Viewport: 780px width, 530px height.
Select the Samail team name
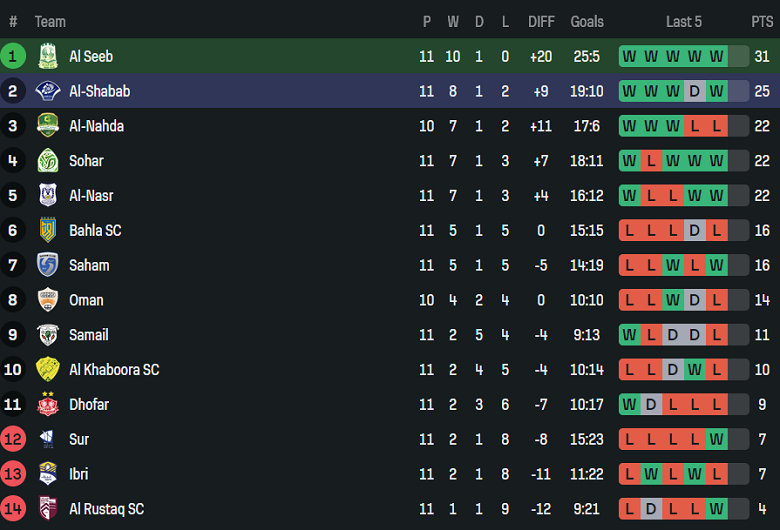(x=89, y=335)
